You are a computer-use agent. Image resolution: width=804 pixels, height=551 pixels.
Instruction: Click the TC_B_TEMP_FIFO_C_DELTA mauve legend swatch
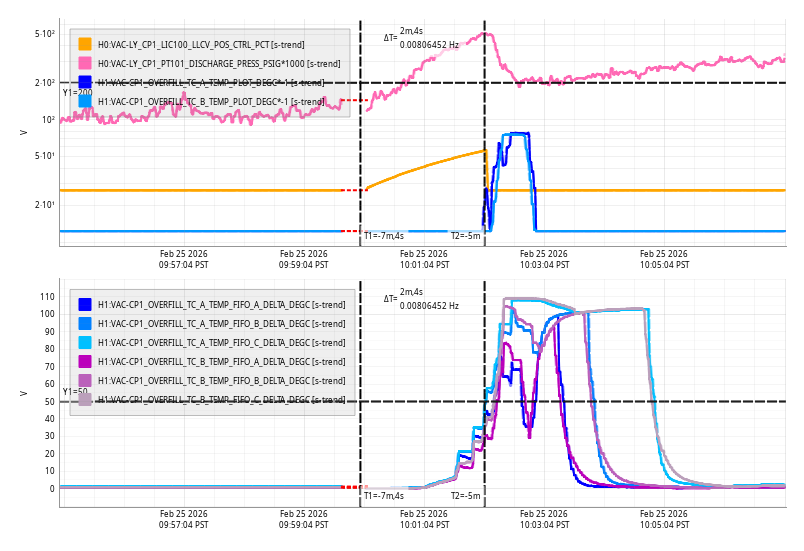(85, 399)
